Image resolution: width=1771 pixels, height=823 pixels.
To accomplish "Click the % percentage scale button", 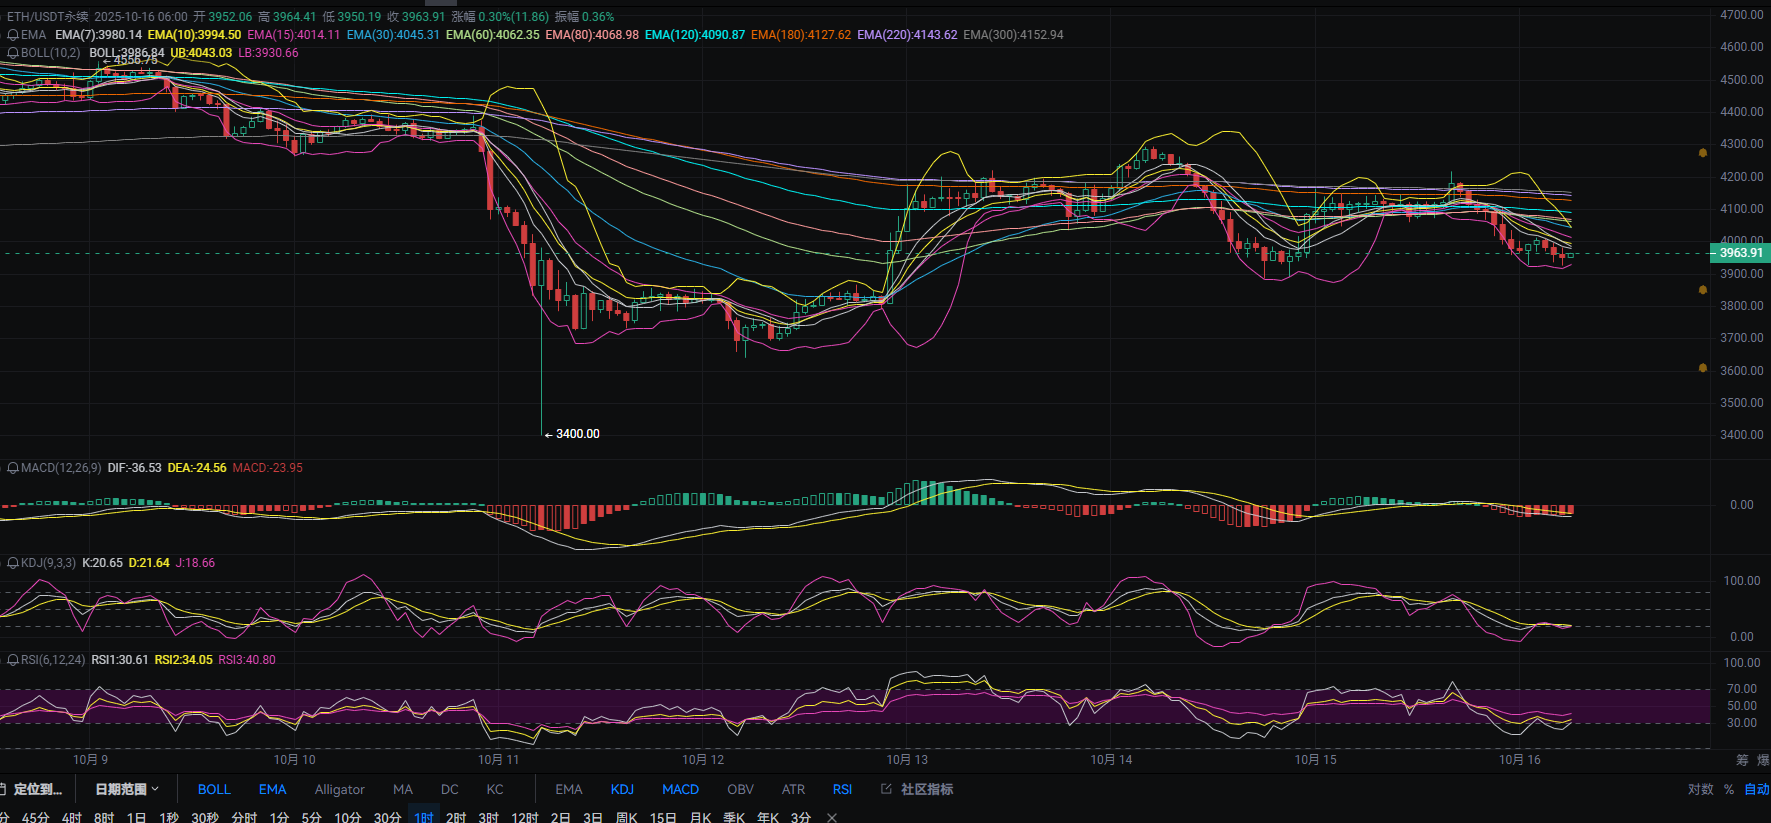I will point(1729,789).
